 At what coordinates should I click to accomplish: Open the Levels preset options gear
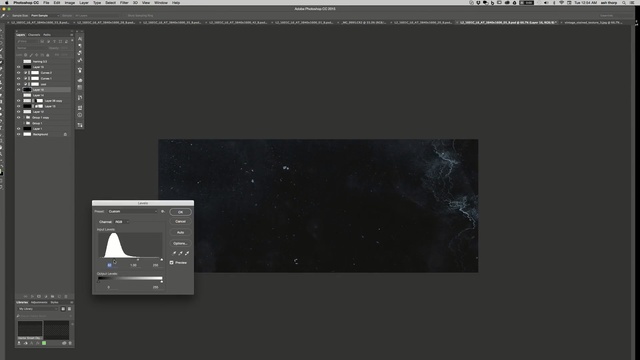[x=163, y=211]
